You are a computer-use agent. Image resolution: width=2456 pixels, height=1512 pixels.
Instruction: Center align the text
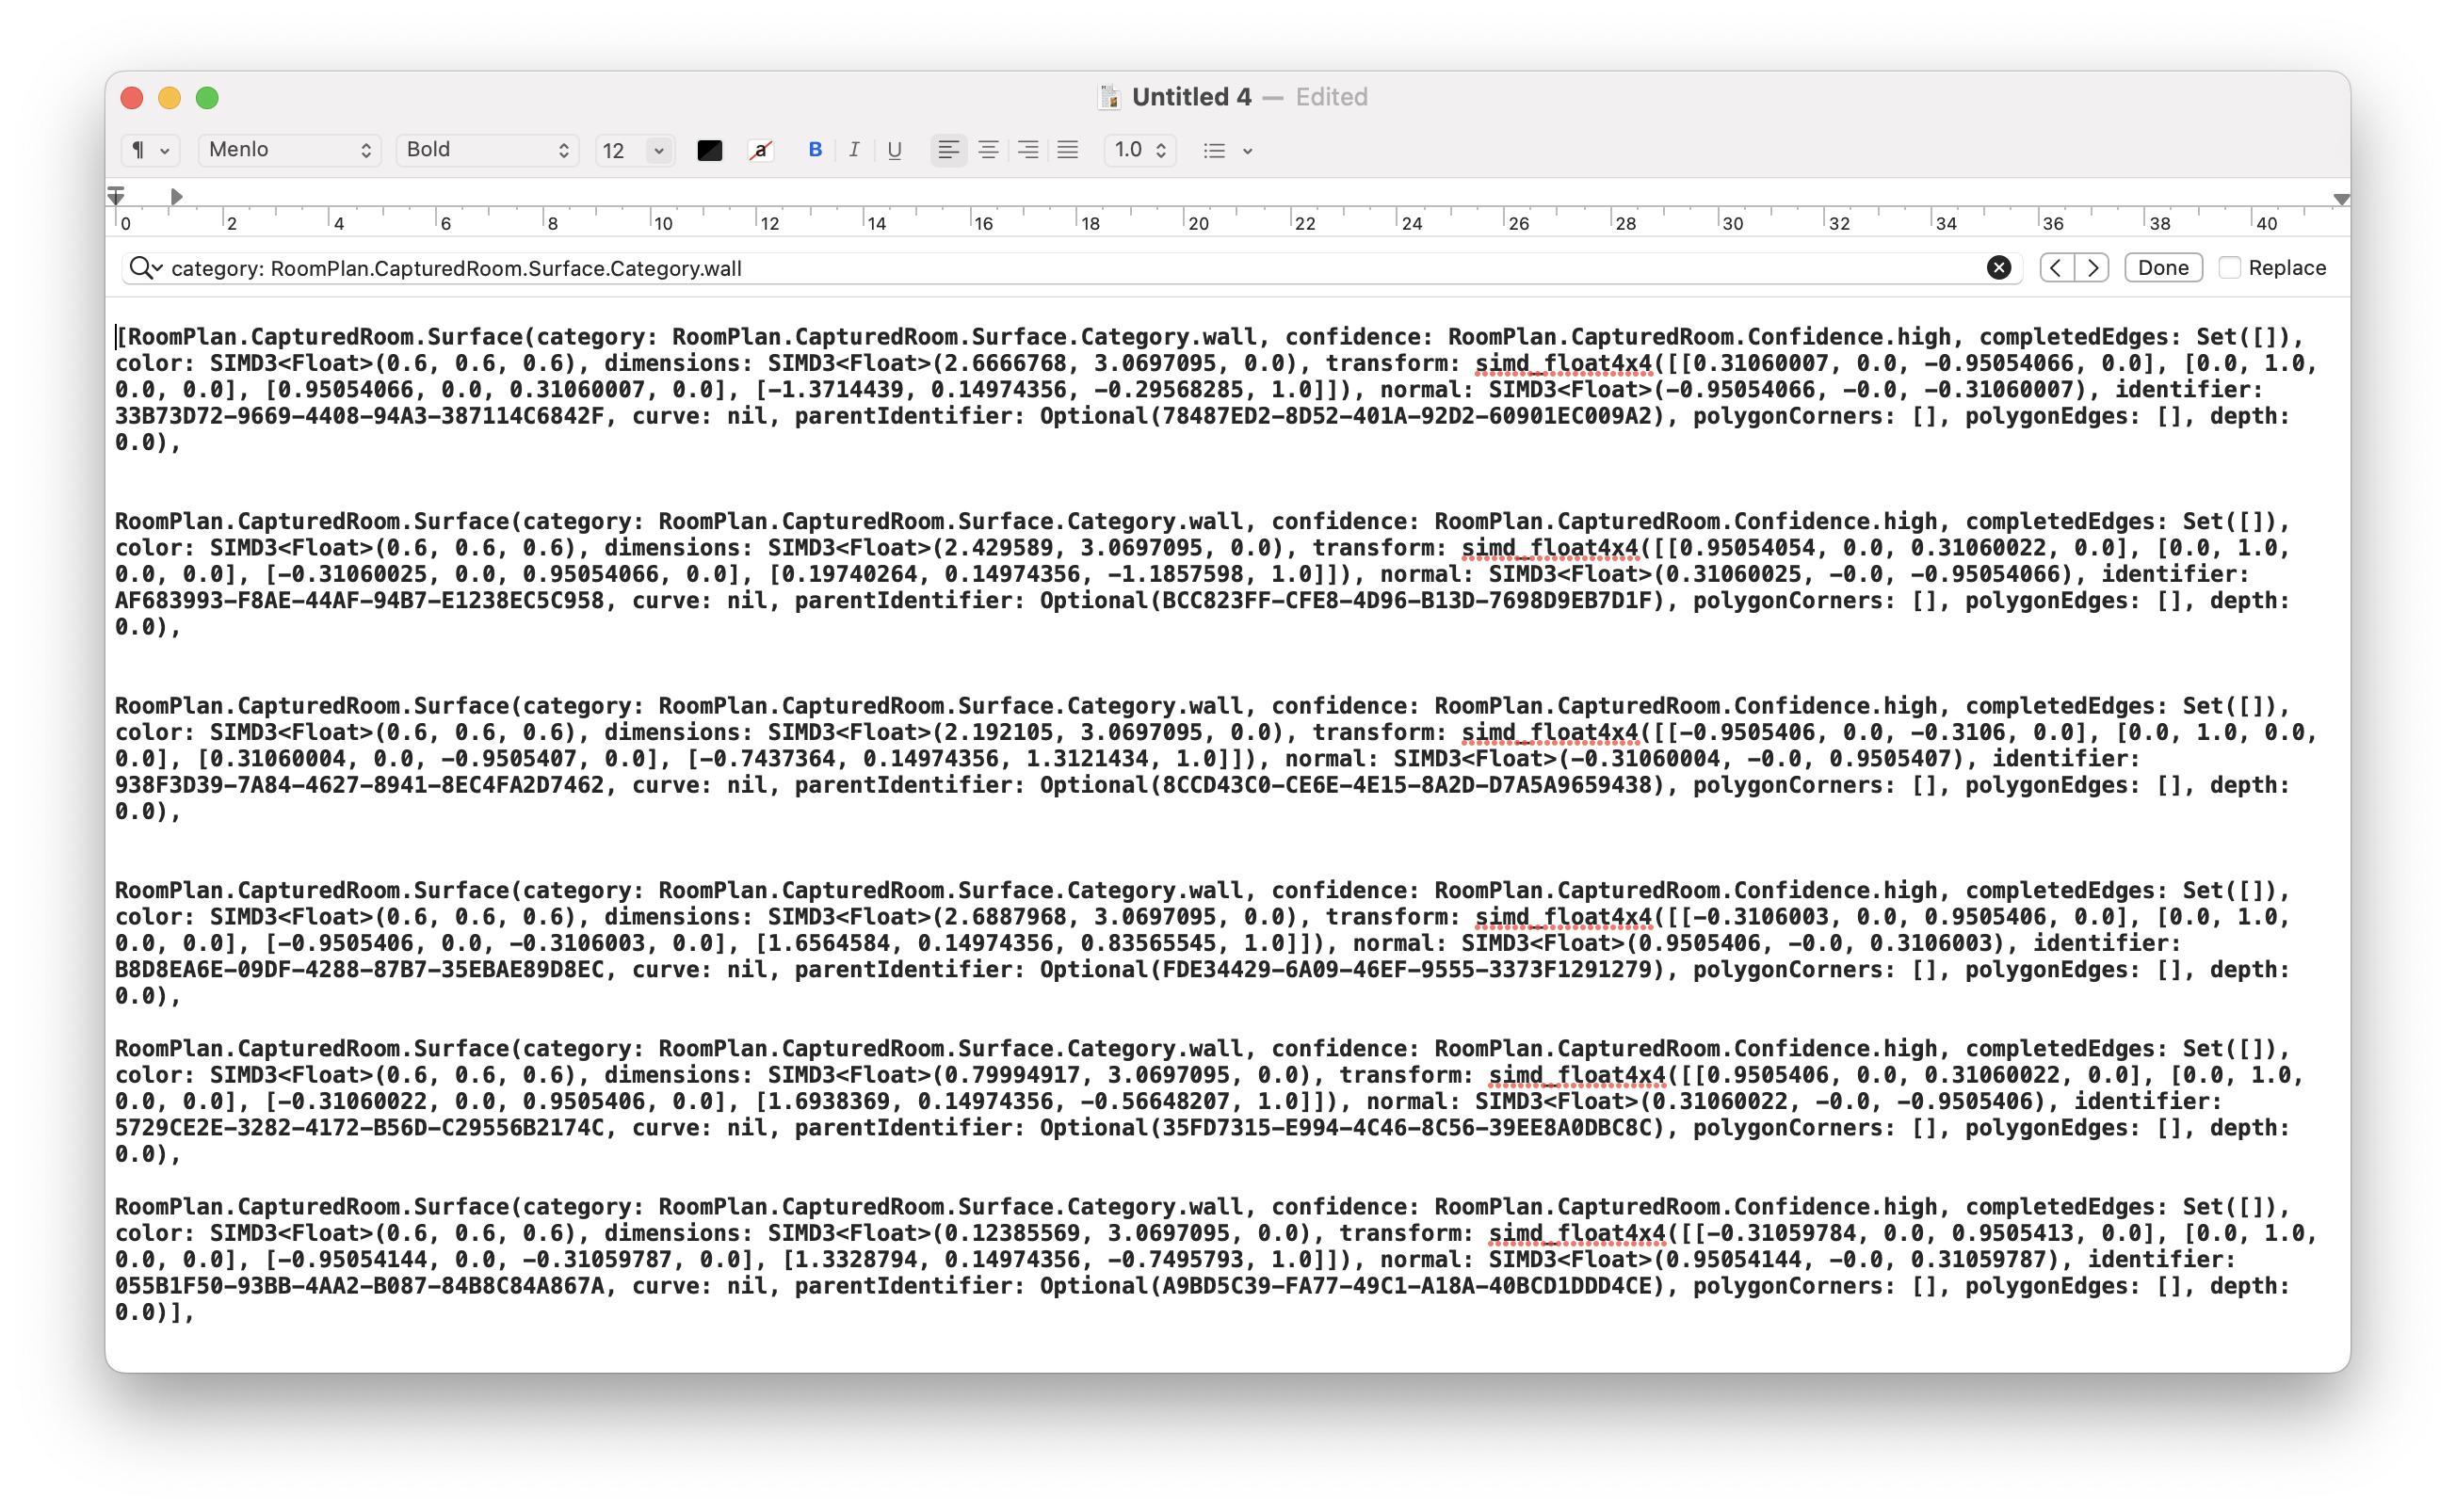[988, 150]
